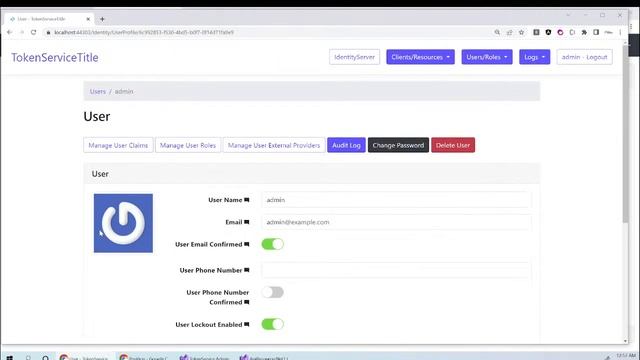Click into the User Name field
The image size is (640, 360).
coord(396,200)
